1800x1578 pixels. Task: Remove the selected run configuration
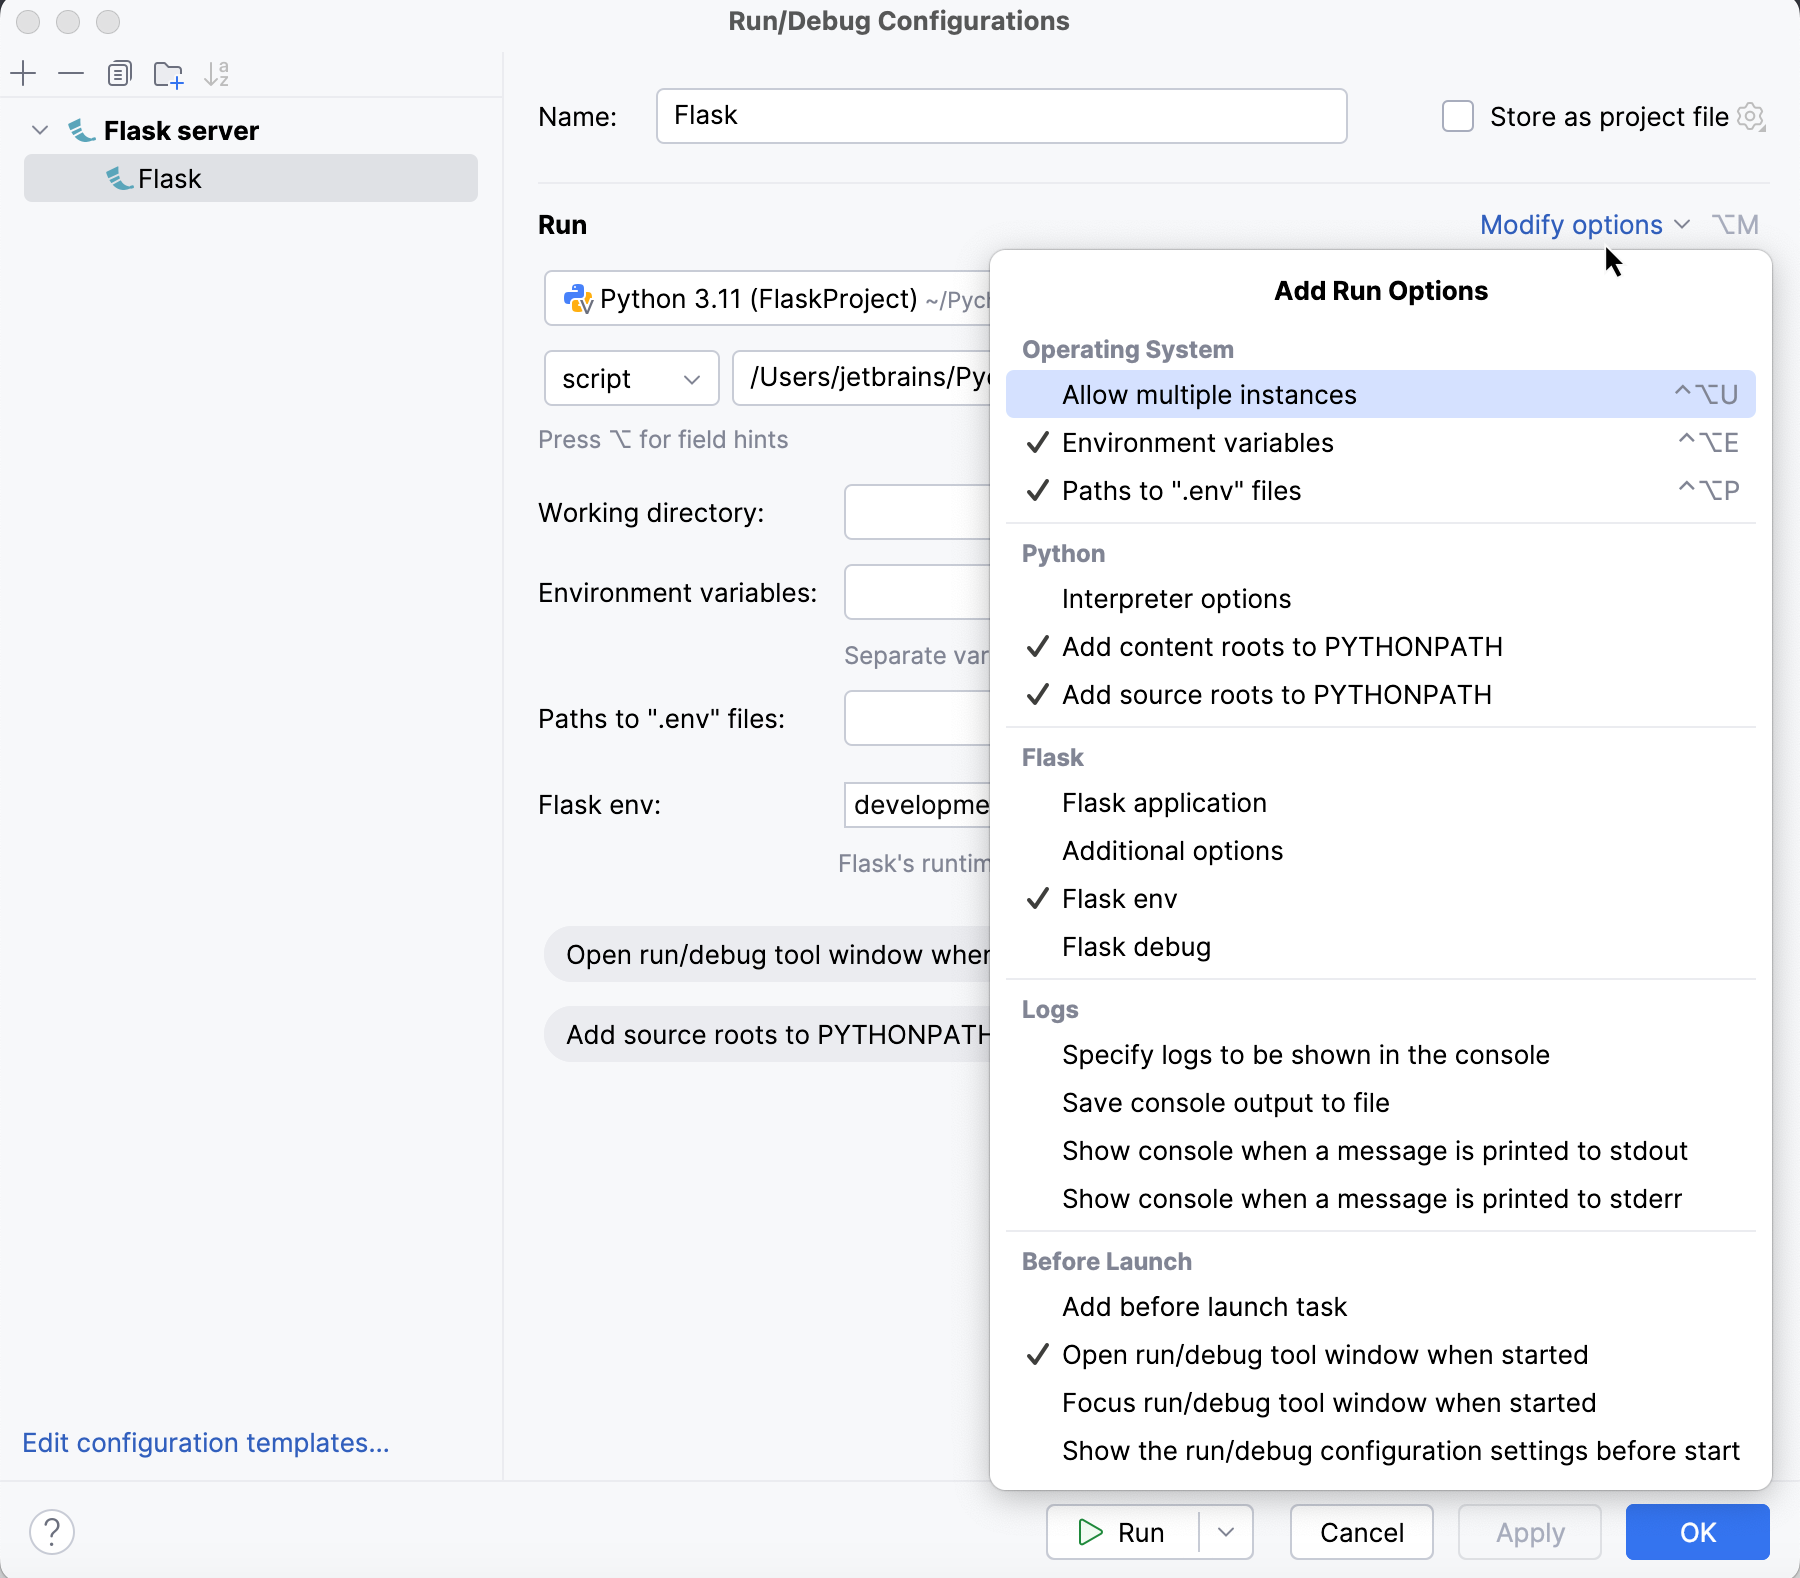click(71, 73)
